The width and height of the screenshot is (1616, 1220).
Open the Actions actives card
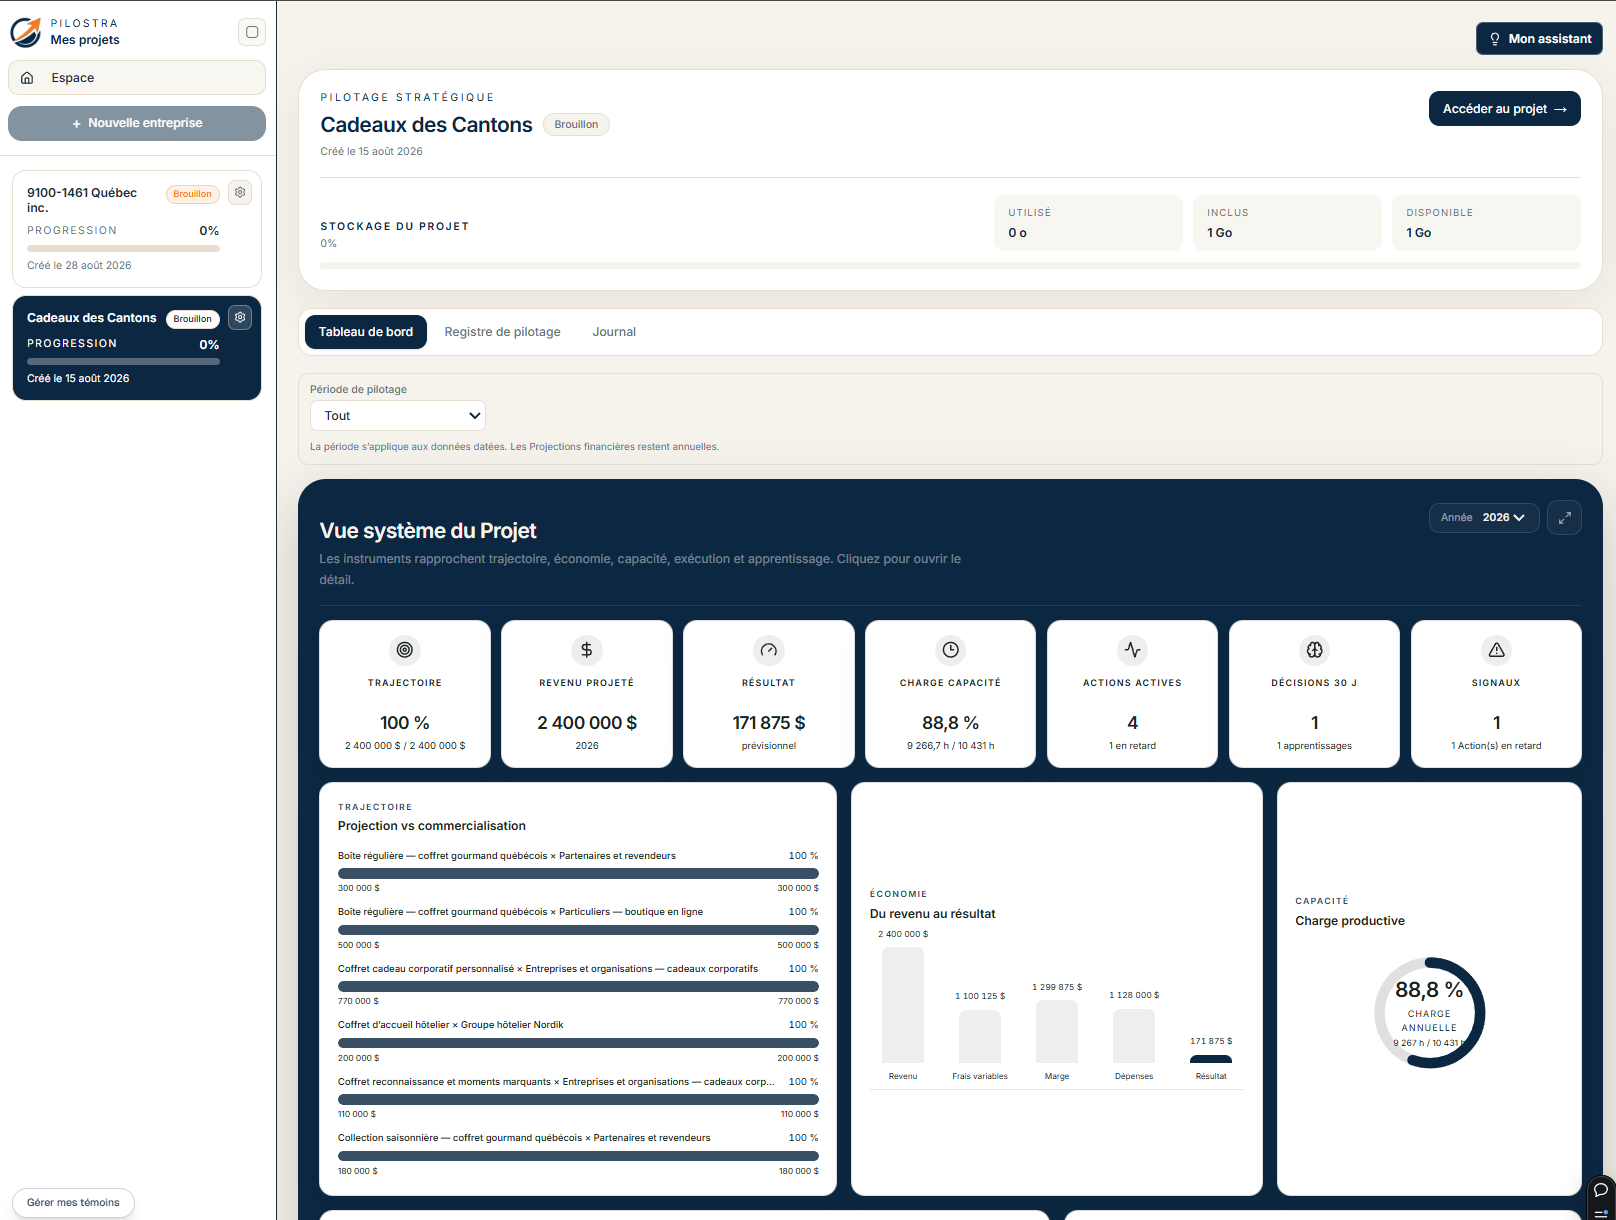click(x=1132, y=694)
